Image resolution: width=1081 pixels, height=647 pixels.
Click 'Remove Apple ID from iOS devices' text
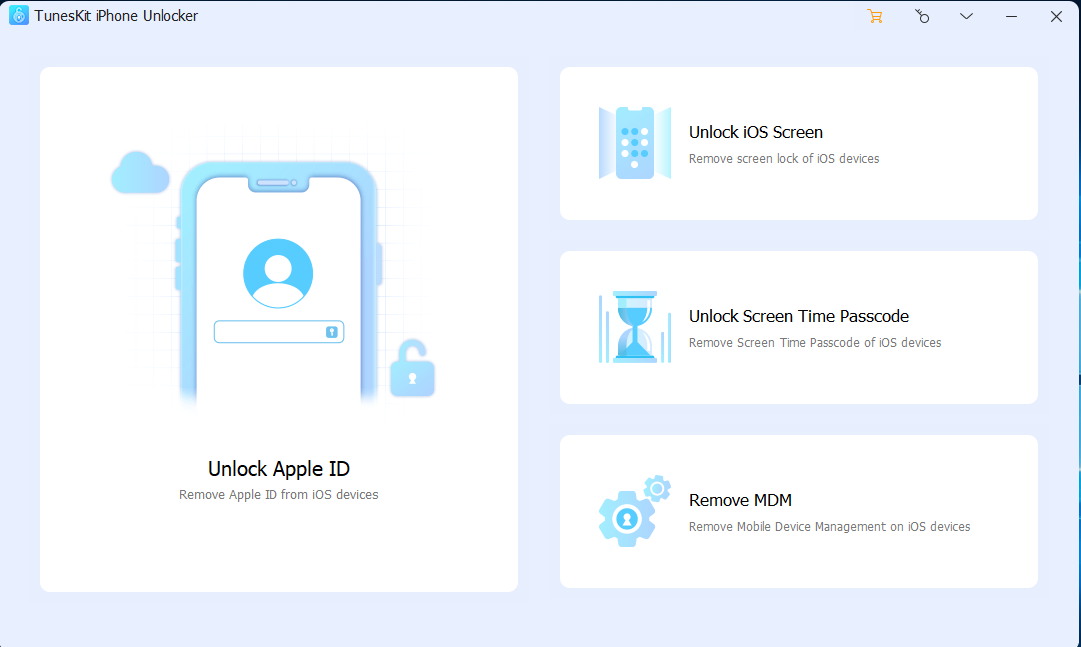click(279, 495)
